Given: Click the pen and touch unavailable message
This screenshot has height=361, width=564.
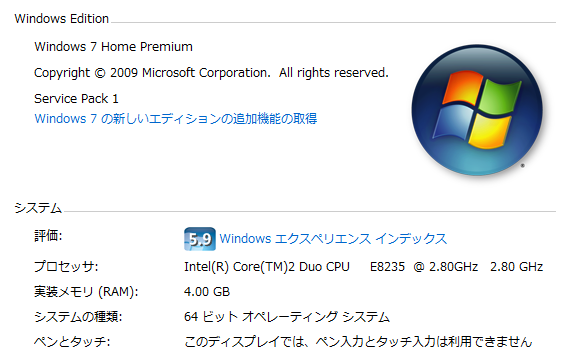Looking at the screenshot, I should pyautogui.click(x=358, y=342).
